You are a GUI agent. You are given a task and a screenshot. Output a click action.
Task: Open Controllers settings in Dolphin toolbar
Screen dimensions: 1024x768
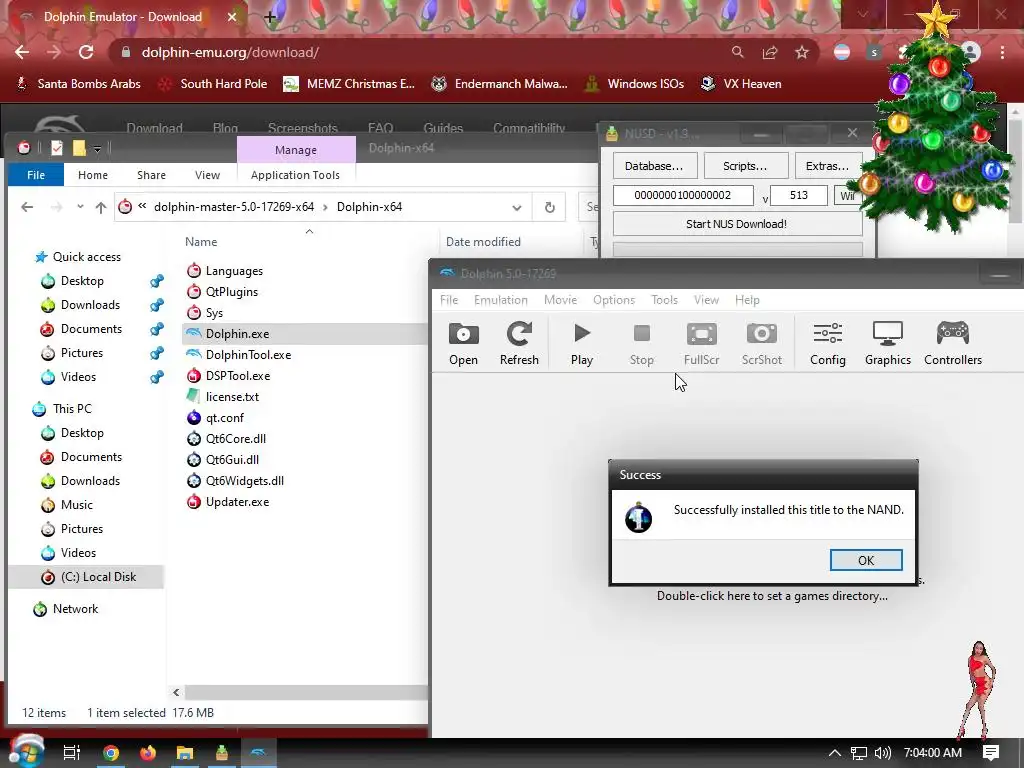point(953,344)
